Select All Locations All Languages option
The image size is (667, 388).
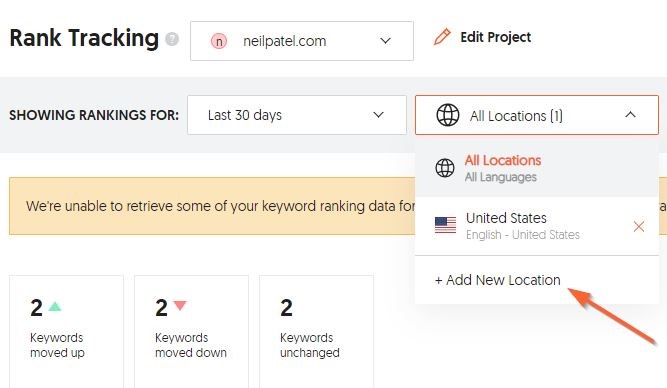click(x=537, y=168)
